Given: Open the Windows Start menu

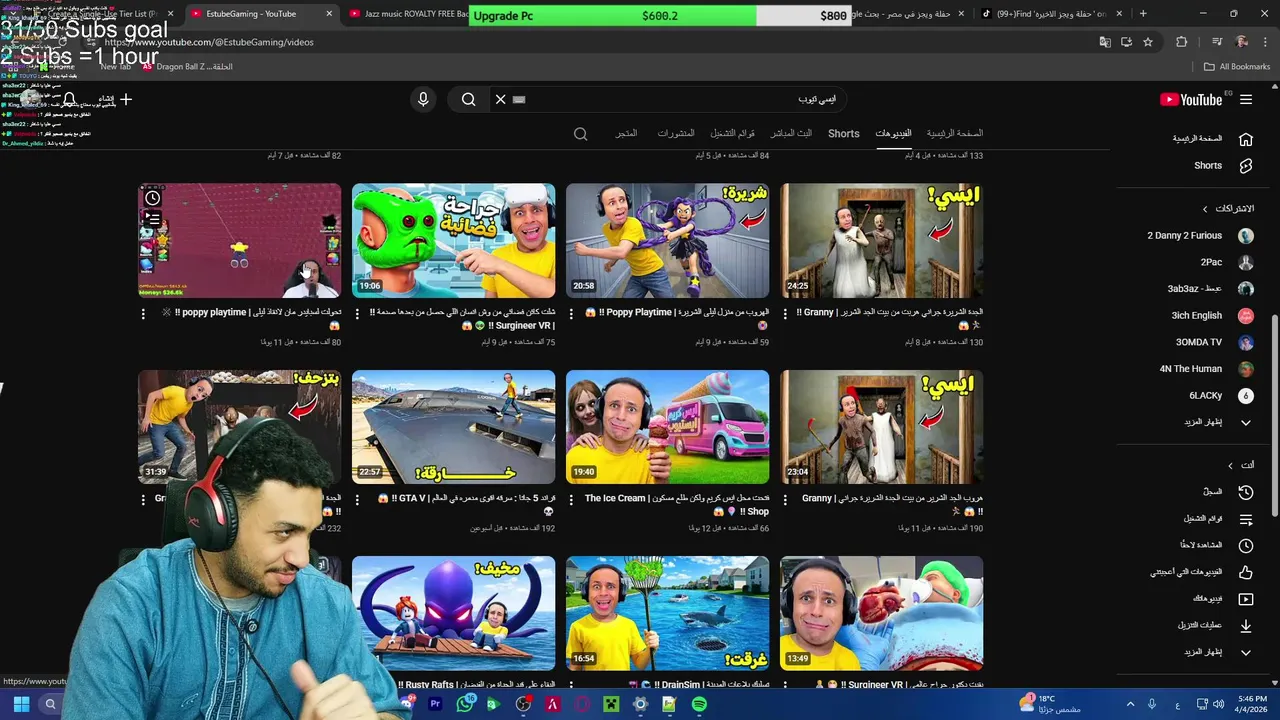Looking at the screenshot, I should point(21,704).
